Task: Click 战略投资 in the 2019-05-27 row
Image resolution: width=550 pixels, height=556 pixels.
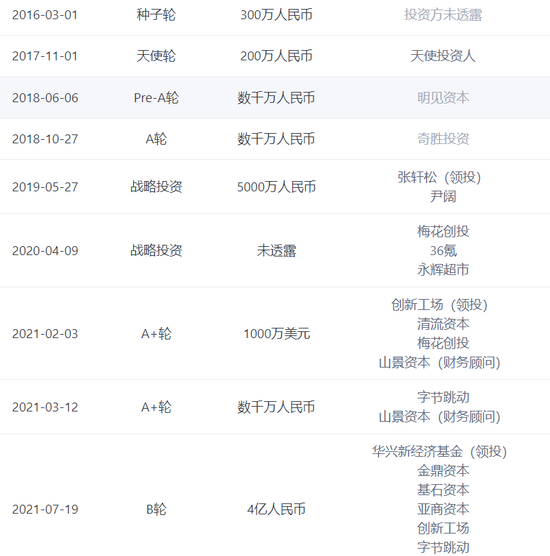Action: coord(156,187)
